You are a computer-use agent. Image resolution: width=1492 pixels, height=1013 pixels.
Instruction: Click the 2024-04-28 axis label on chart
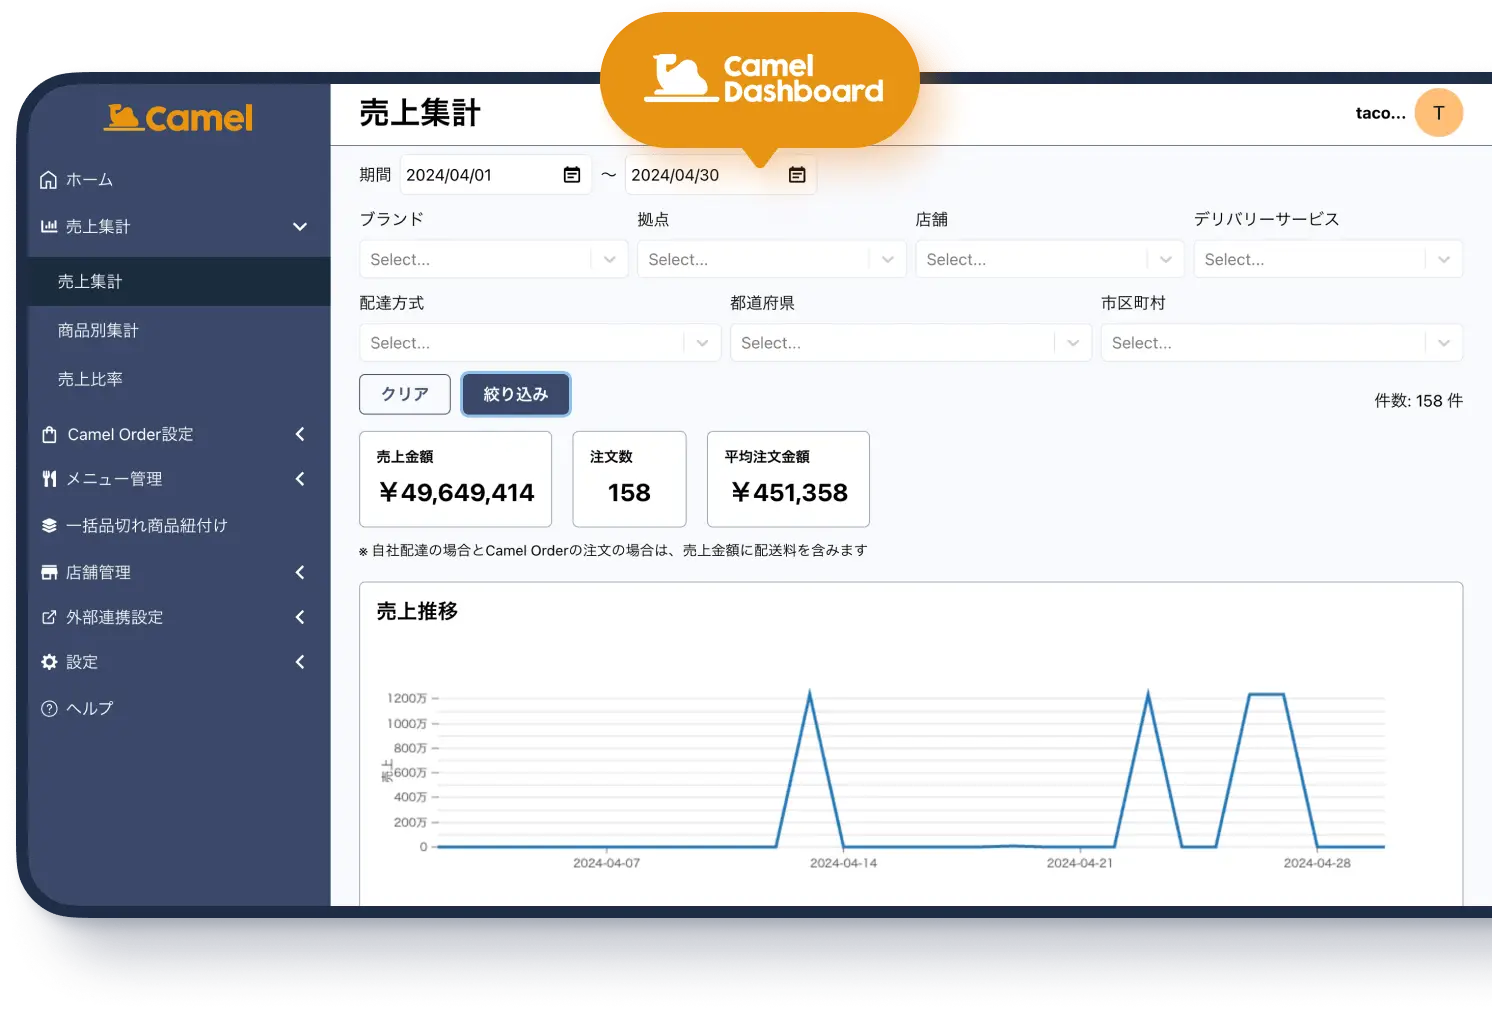(1317, 863)
